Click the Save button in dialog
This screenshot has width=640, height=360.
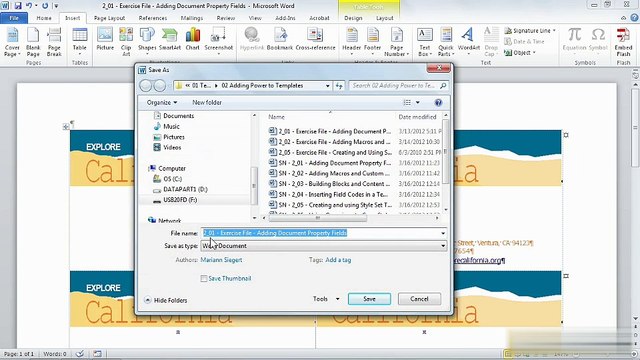pyautogui.click(x=369, y=299)
